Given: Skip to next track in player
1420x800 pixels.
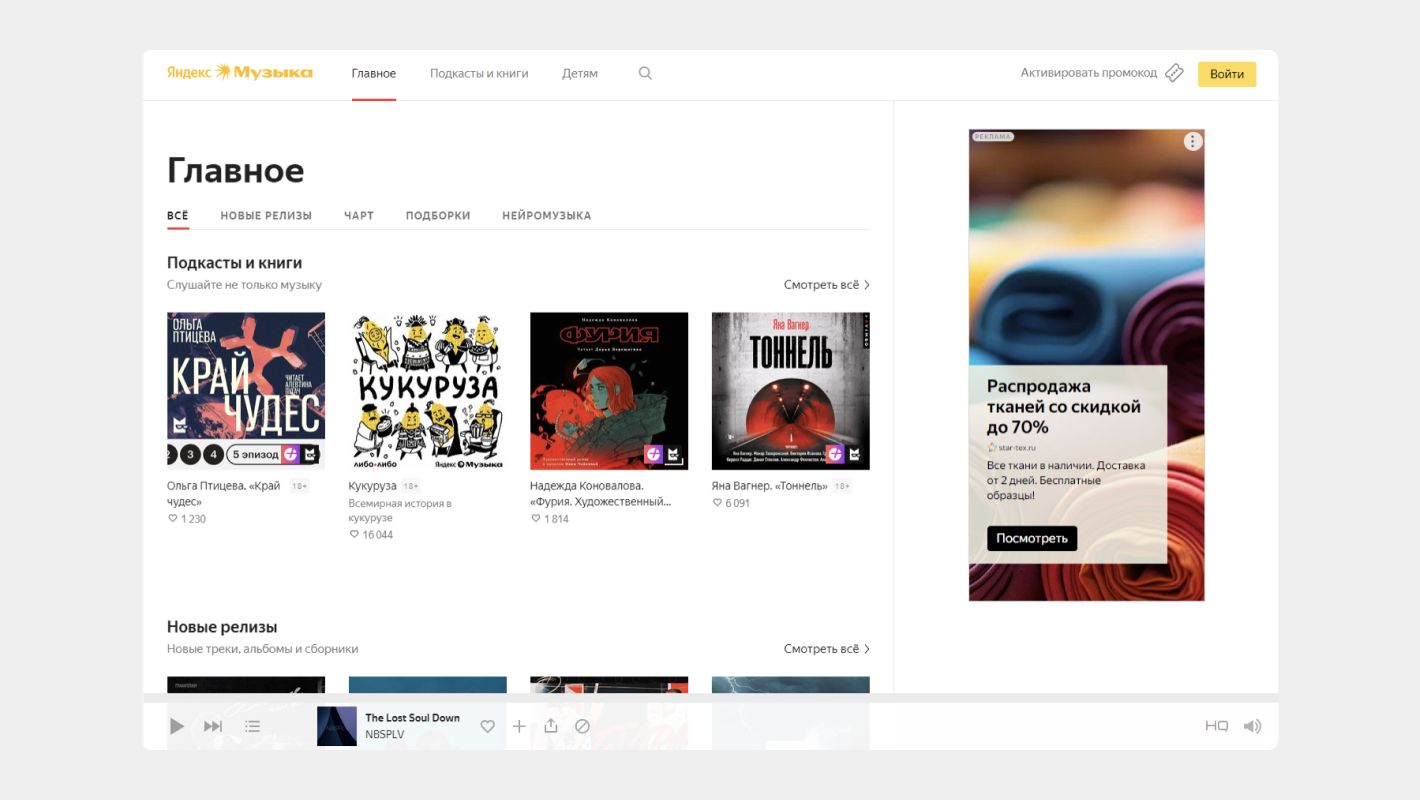Looking at the screenshot, I should [213, 727].
